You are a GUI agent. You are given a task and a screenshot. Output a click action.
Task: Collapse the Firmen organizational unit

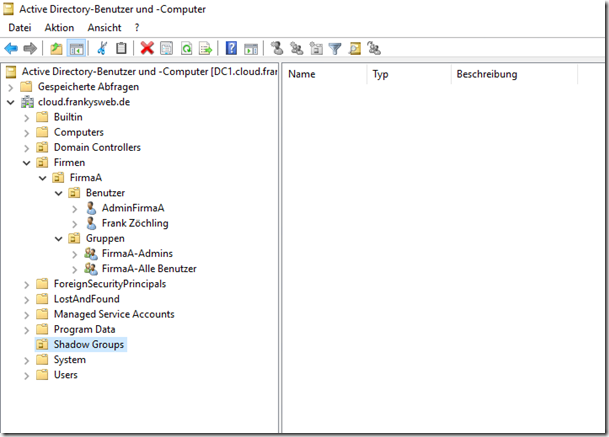click(27, 162)
